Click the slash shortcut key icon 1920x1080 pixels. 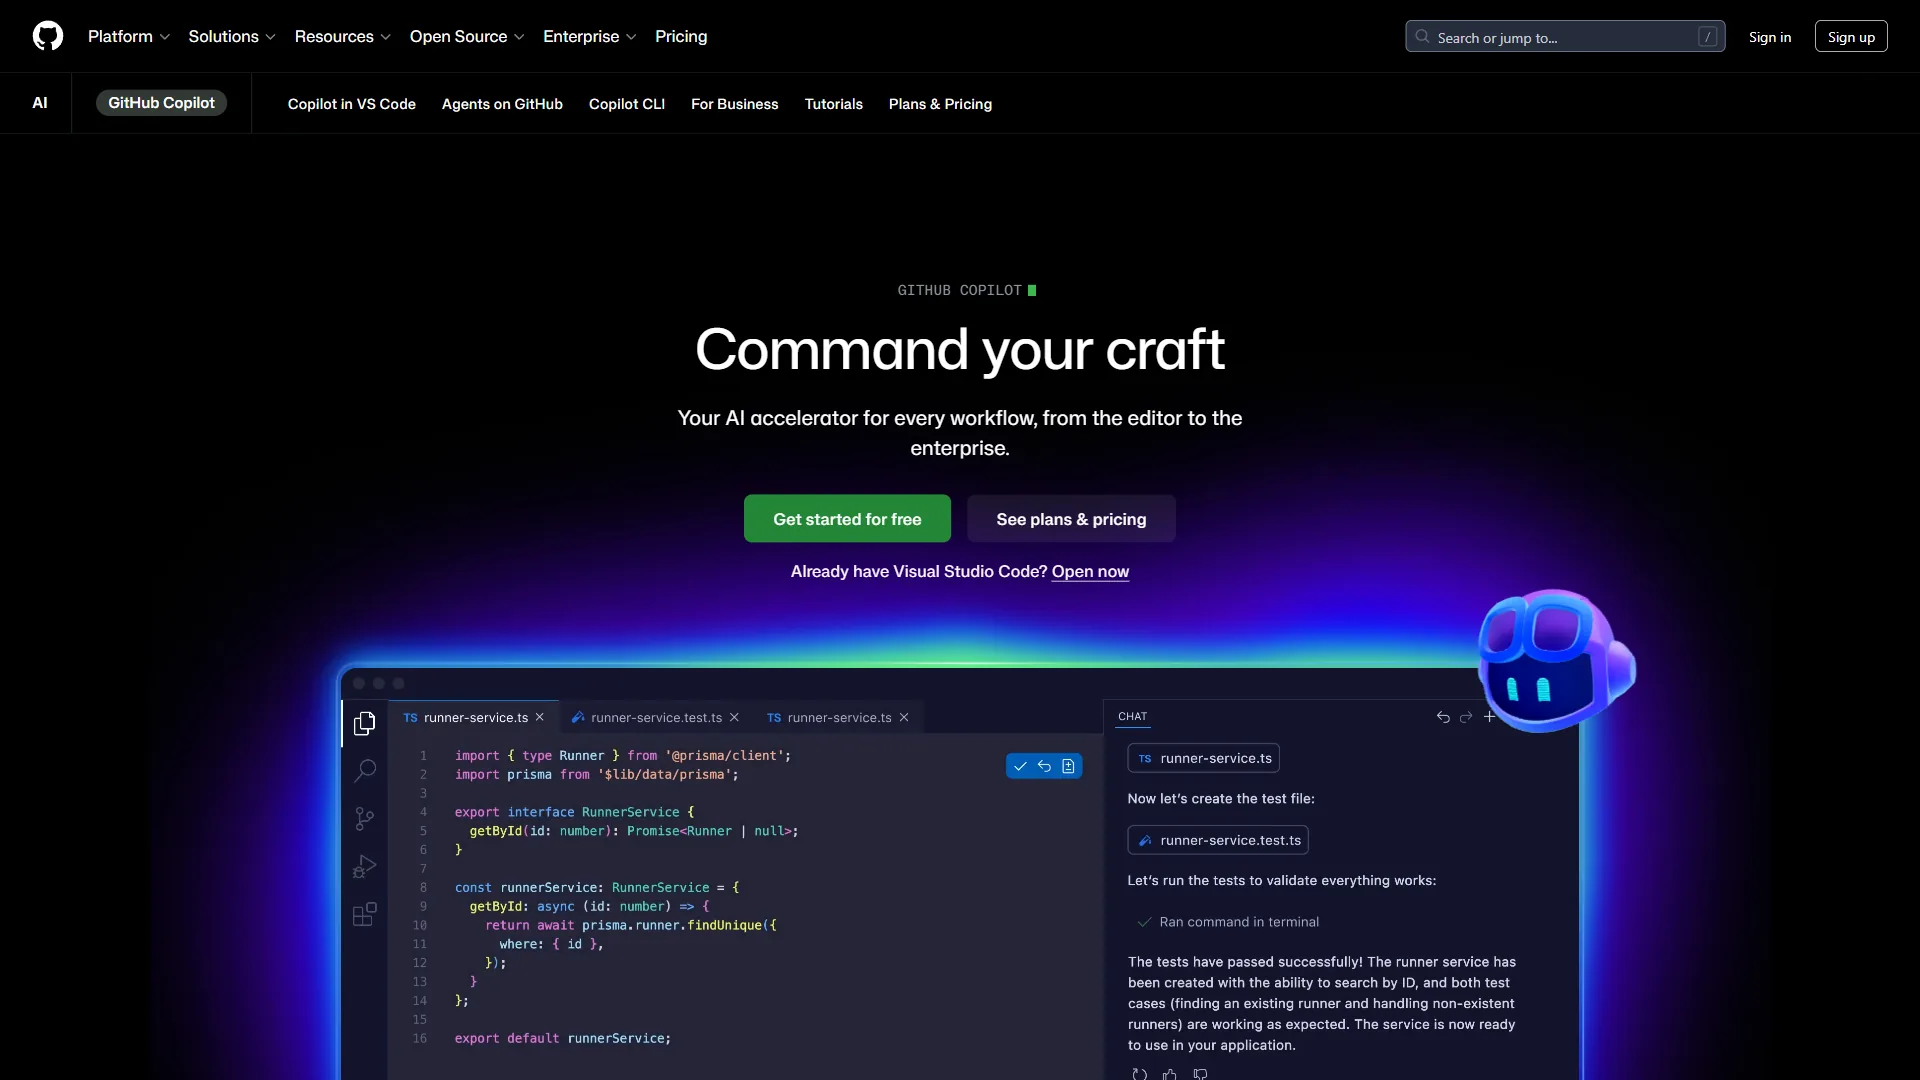point(1707,37)
